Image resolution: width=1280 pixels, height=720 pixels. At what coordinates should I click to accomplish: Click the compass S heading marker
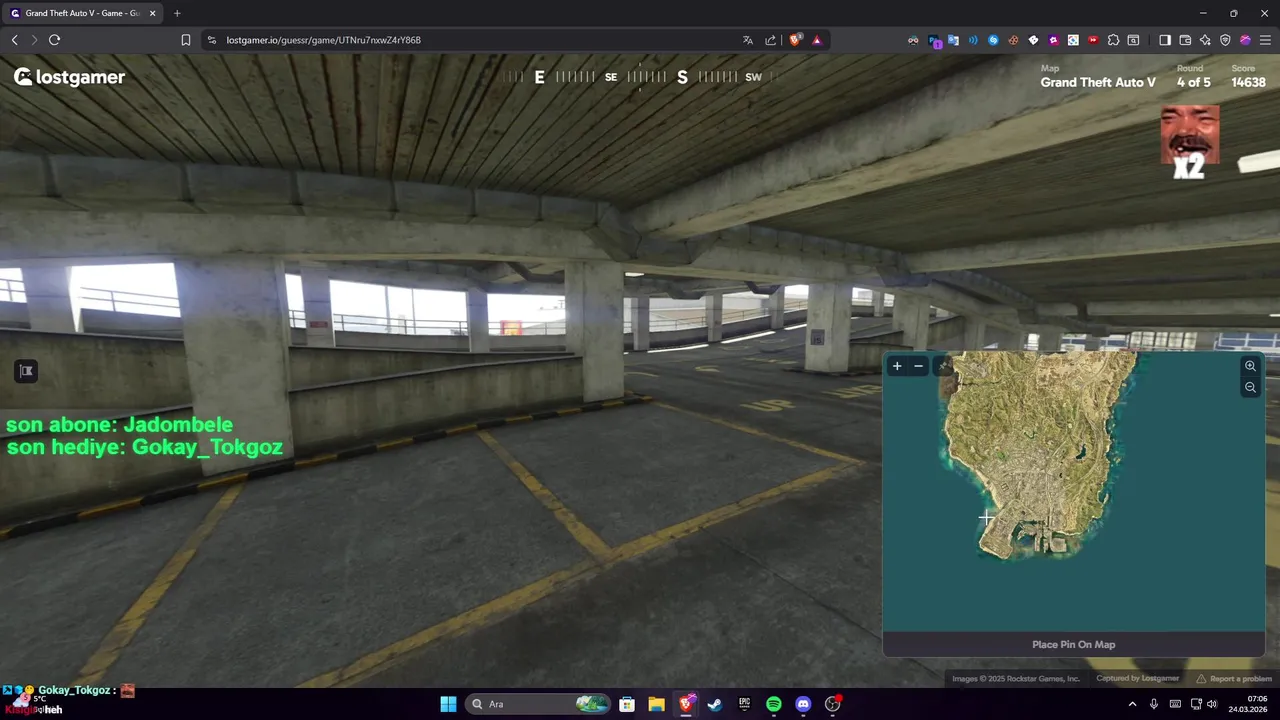[x=682, y=77]
